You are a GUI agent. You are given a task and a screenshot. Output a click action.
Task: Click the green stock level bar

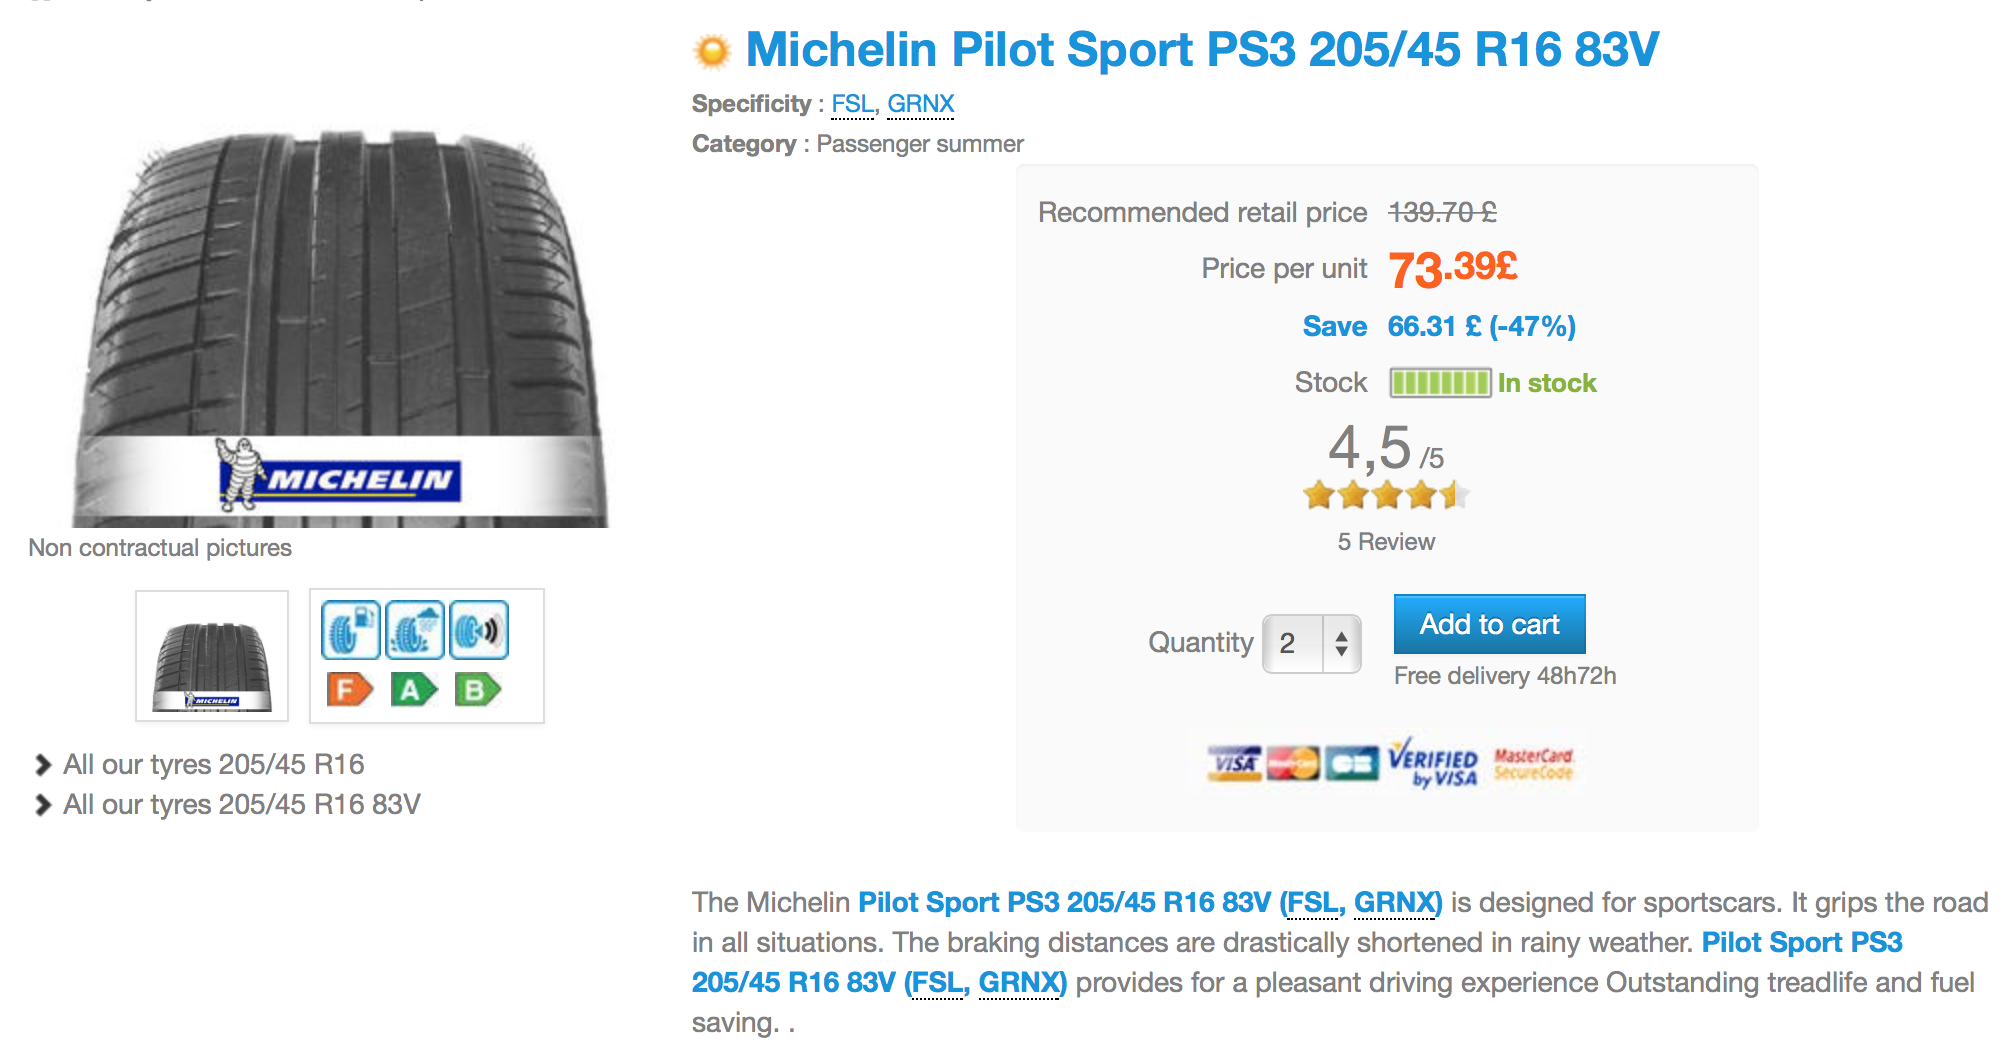[x=1440, y=383]
